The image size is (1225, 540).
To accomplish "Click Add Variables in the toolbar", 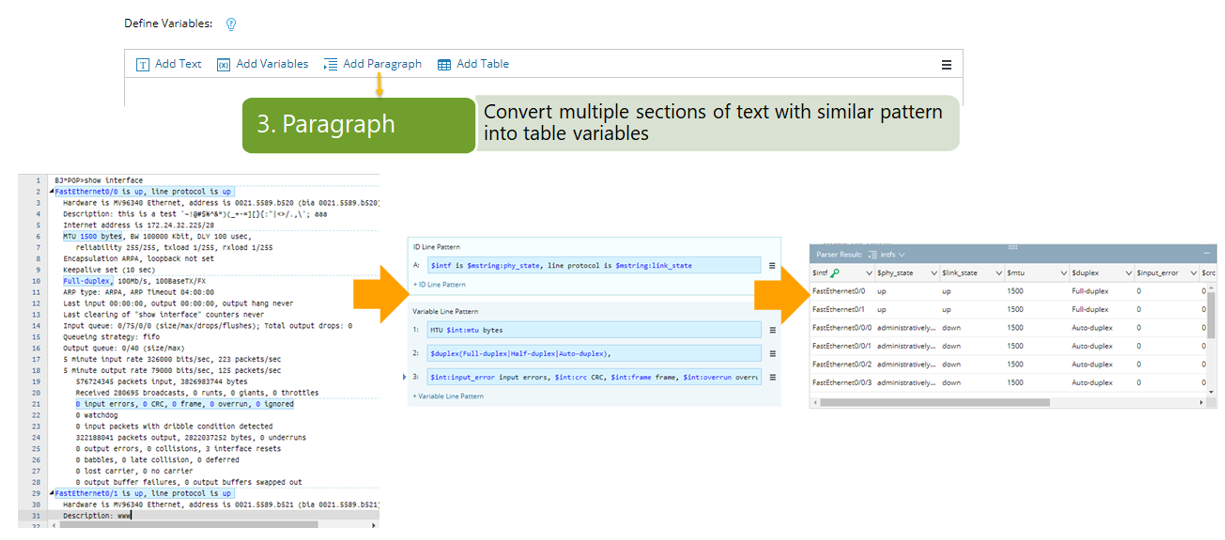I will point(262,64).
